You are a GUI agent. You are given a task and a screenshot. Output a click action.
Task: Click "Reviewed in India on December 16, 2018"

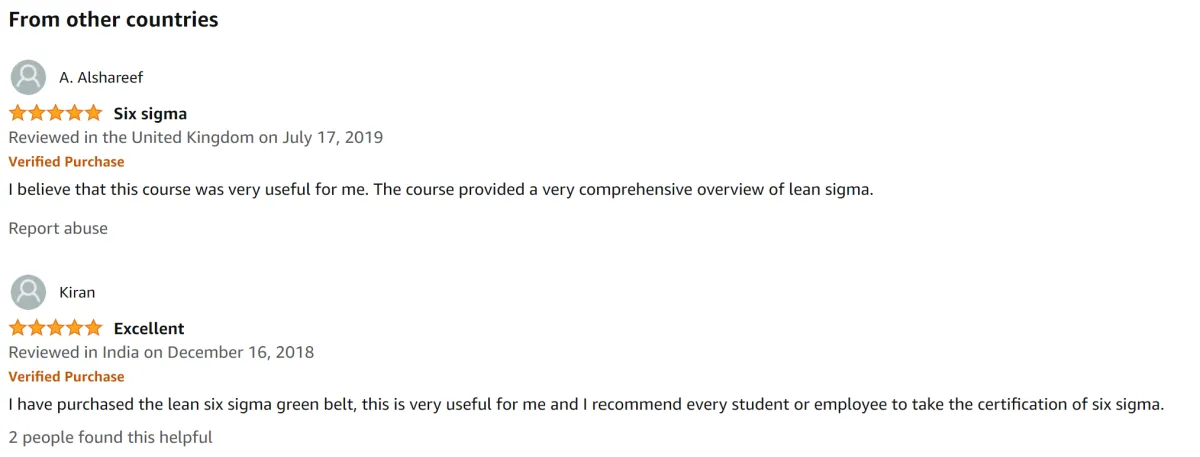coord(162,352)
